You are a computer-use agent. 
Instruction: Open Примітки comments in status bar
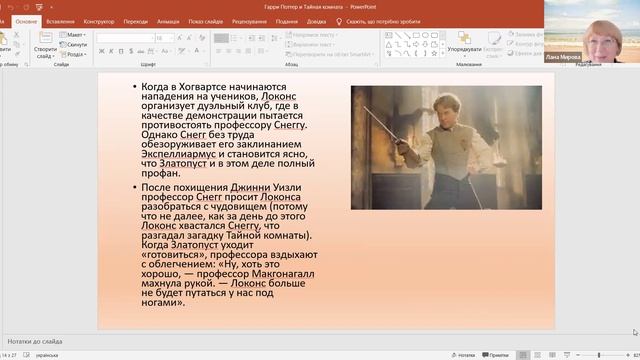496,355
